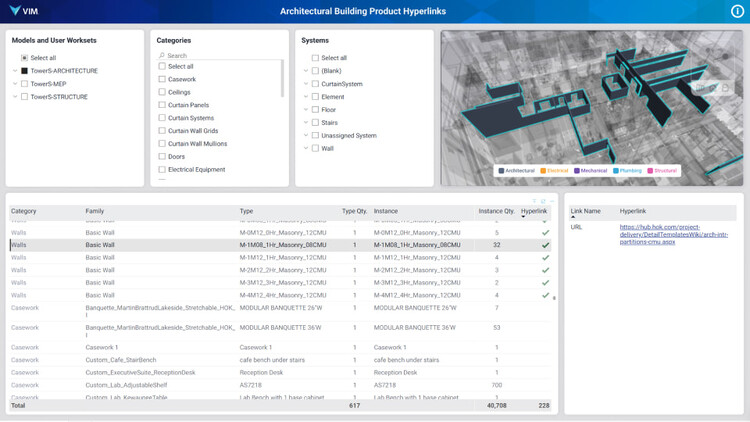Open more options icon above table
This screenshot has width=750, height=422.
point(551,201)
